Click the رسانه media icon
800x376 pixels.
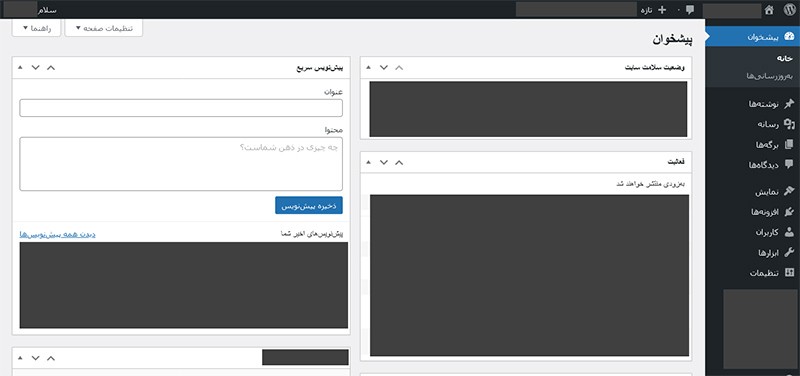(789, 124)
